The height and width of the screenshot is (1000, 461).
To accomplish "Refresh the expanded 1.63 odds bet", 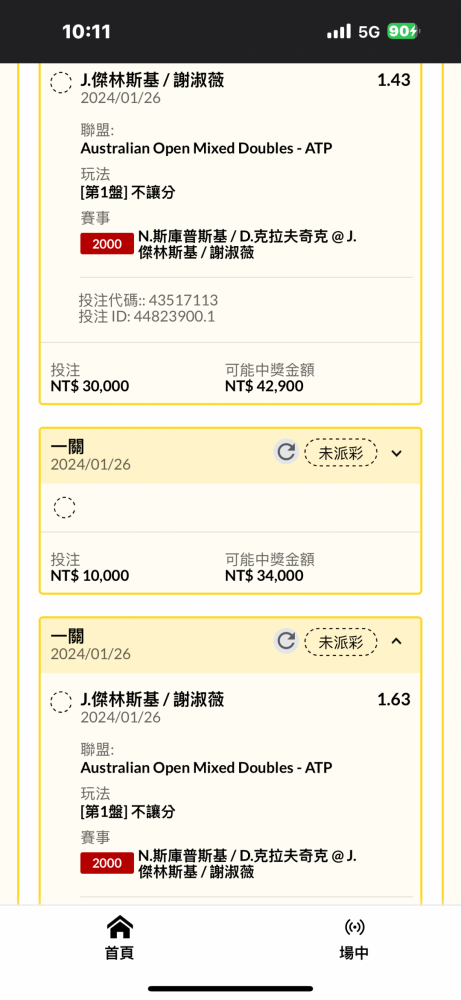I will (286, 641).
